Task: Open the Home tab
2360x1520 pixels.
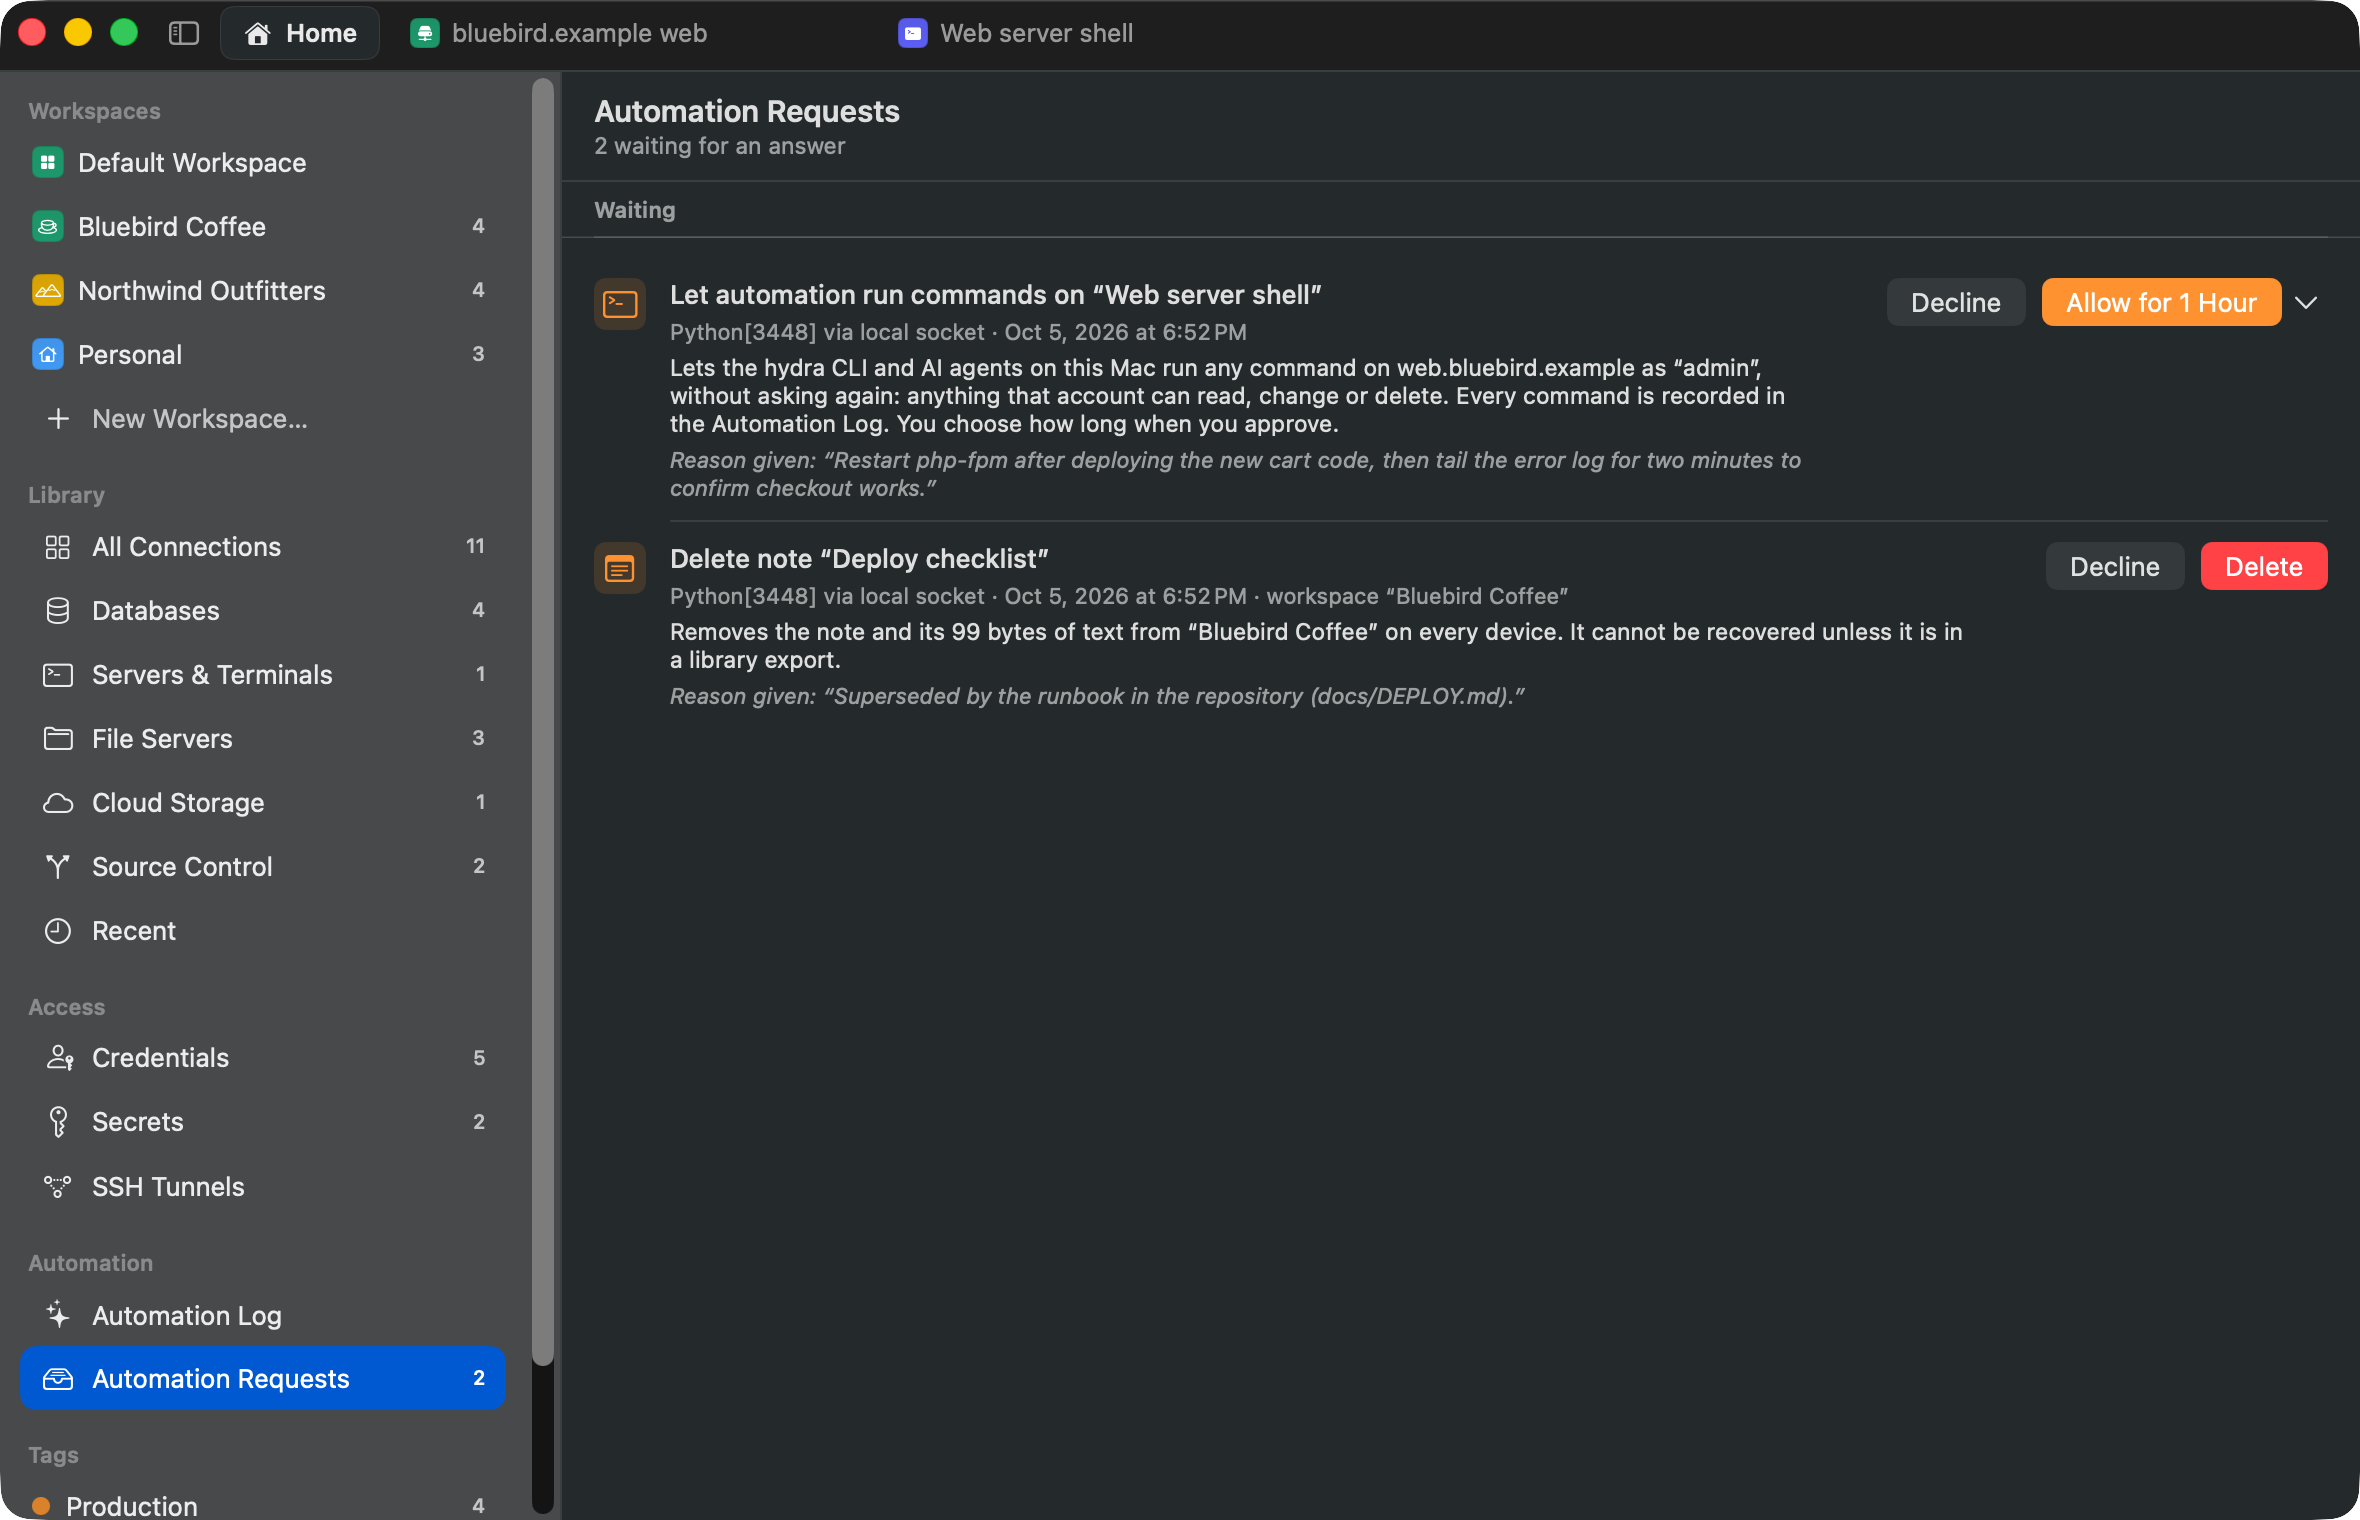Action: (x=300, y=33)
